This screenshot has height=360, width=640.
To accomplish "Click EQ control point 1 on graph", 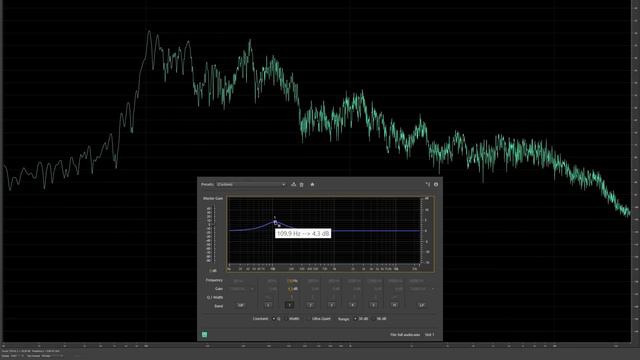I will click(275, 222).
